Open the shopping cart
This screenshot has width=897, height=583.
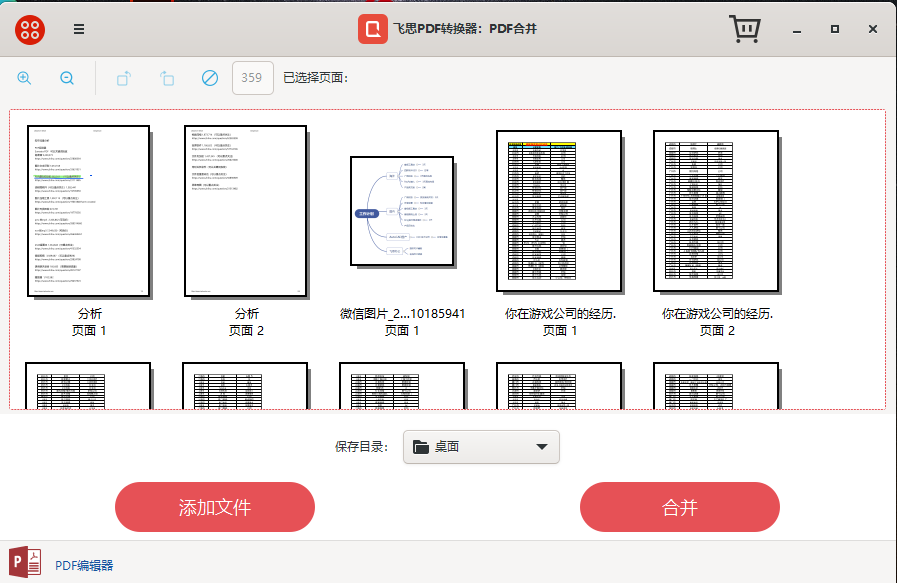click(744, 29)
